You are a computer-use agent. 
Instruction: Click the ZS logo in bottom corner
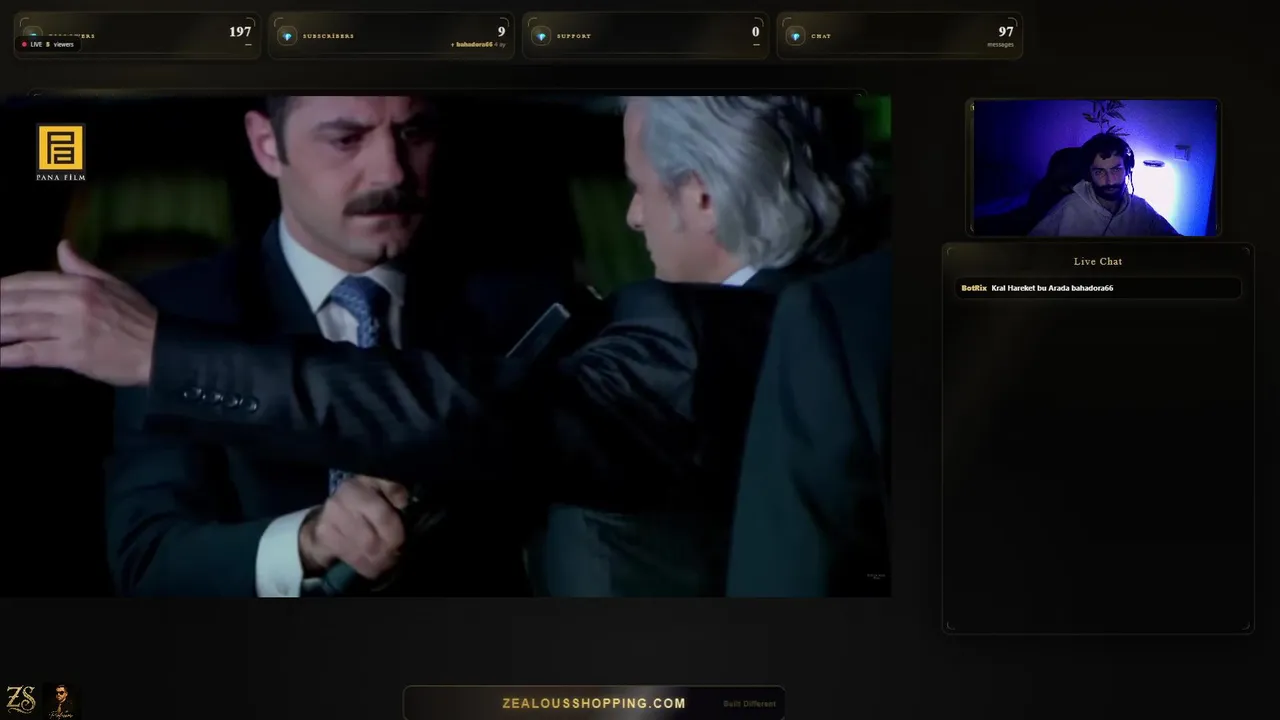(21, 699)
